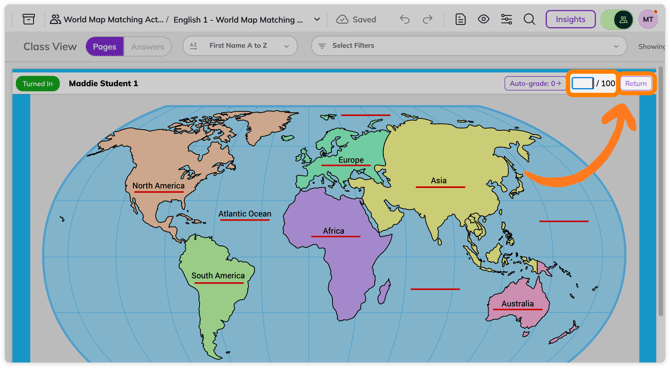The image size is (670, 368).
Task: Click the vertical scrollbar on the right
Action: click(x=662, y=192)
